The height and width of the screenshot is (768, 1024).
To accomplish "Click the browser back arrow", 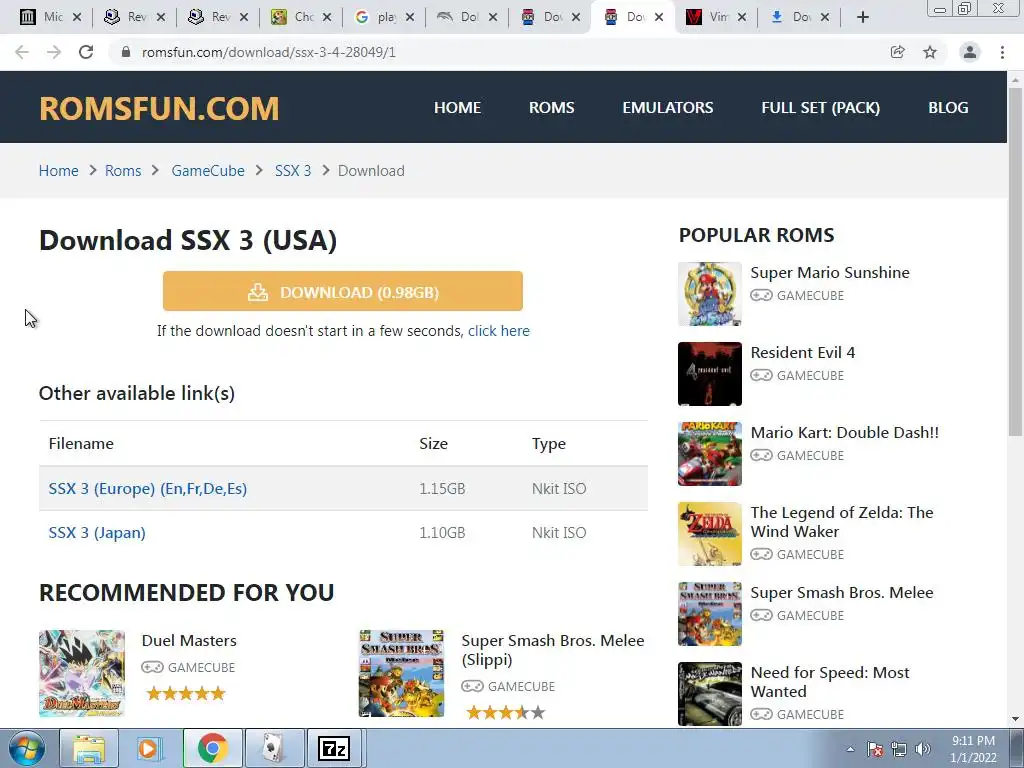I will [22, 52].
